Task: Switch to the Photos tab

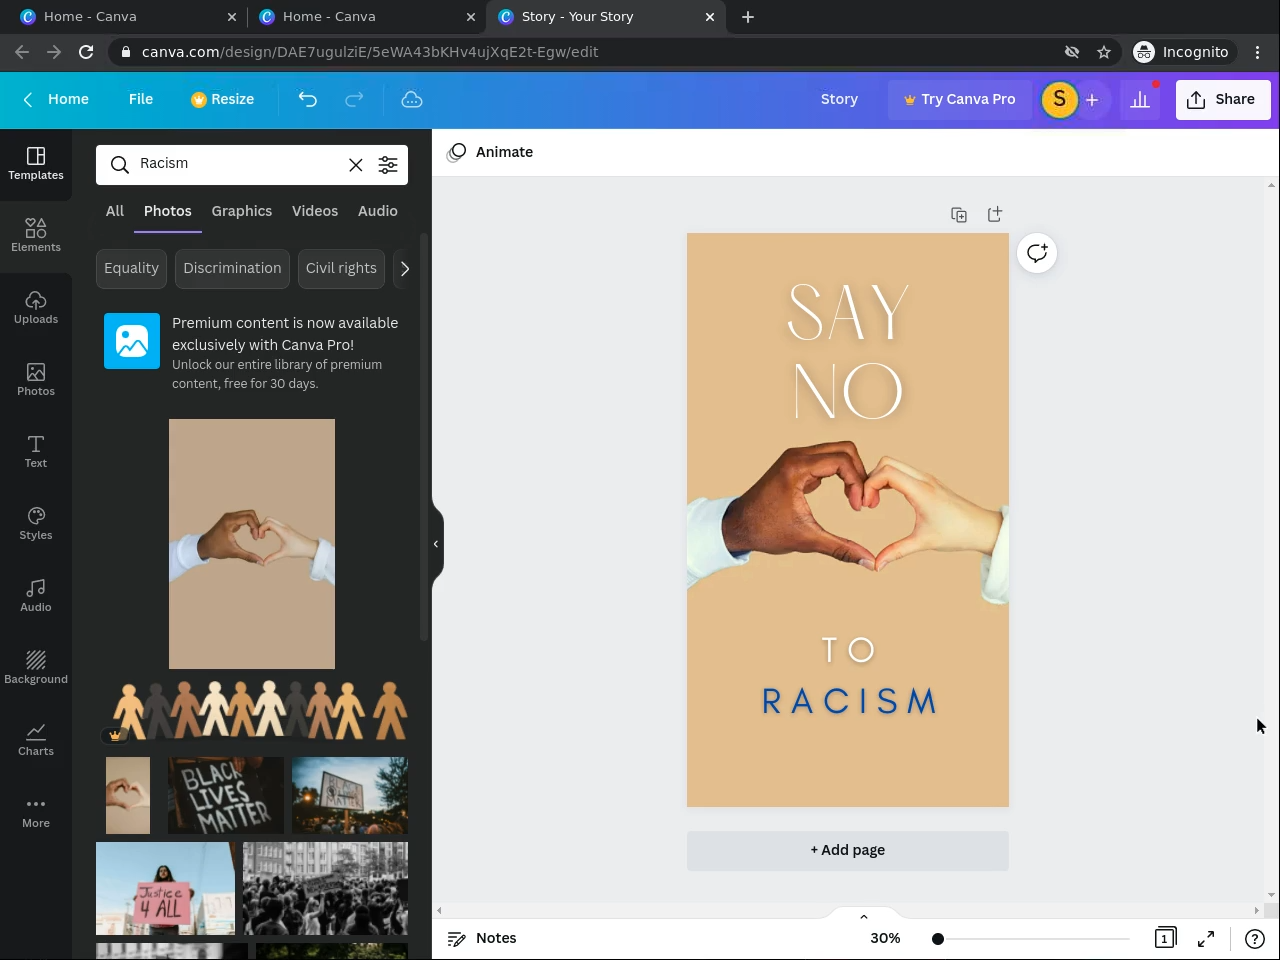Action: [x=168, y=211]
